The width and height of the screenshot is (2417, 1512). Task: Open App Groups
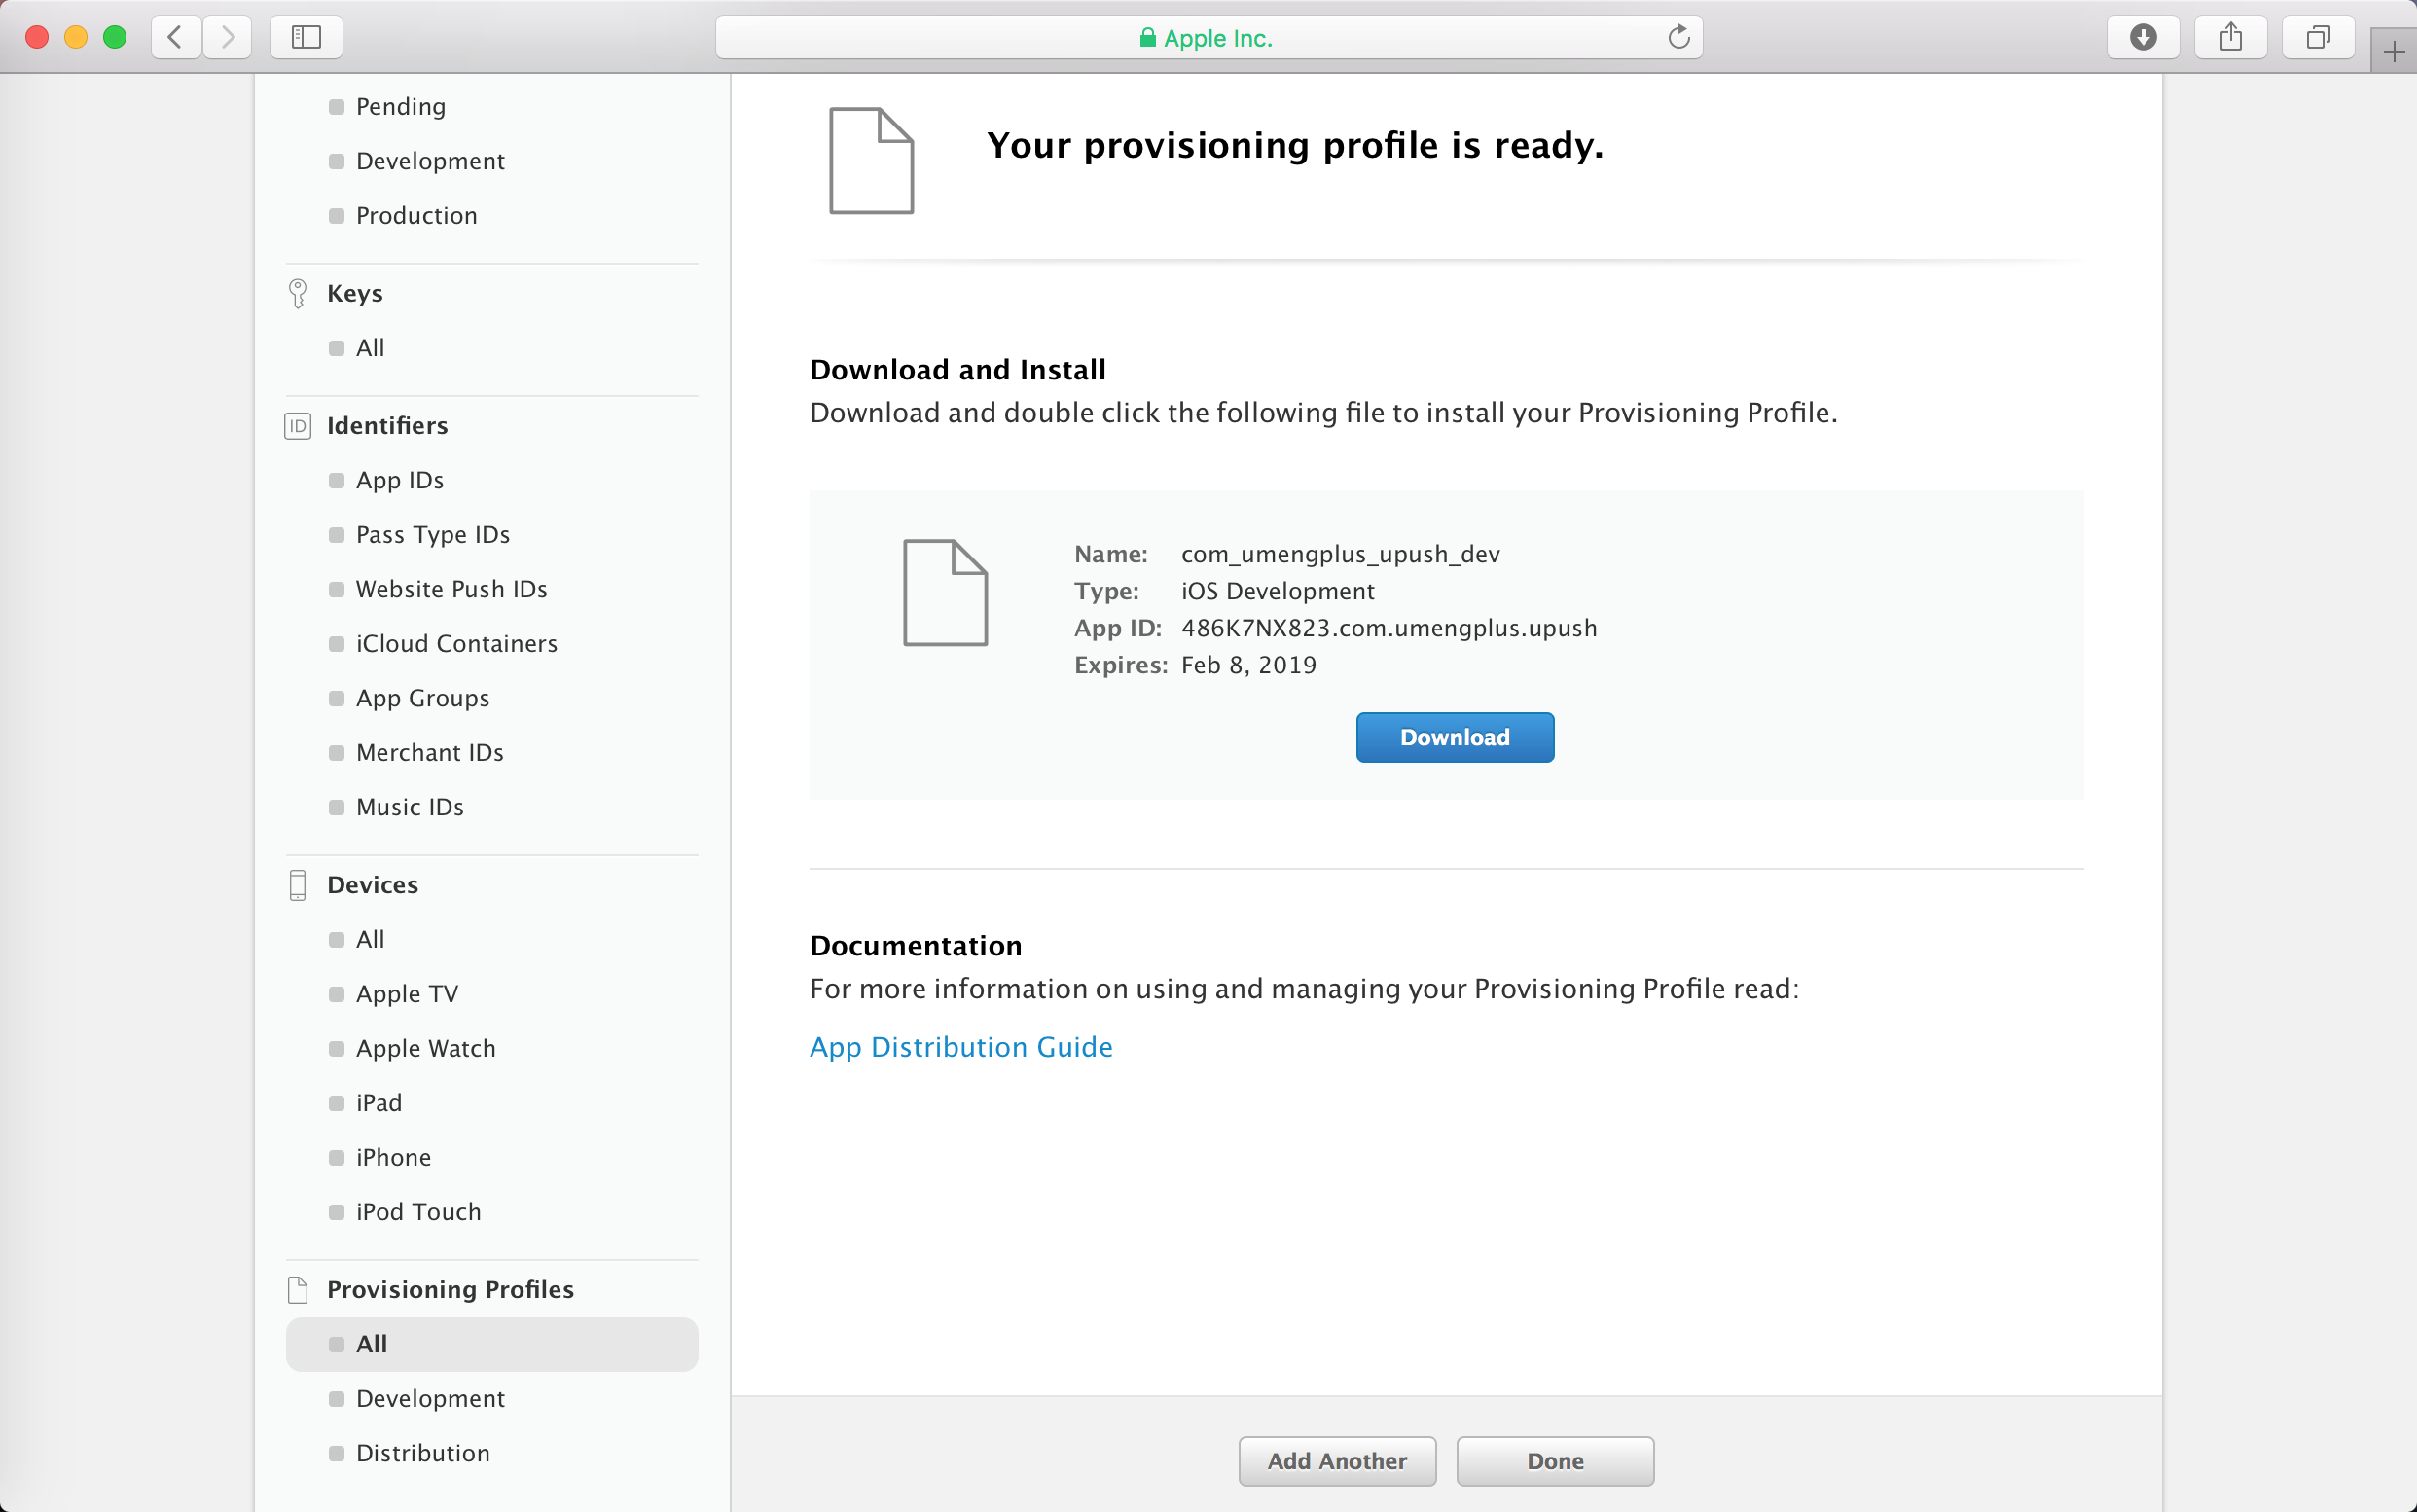422,698
